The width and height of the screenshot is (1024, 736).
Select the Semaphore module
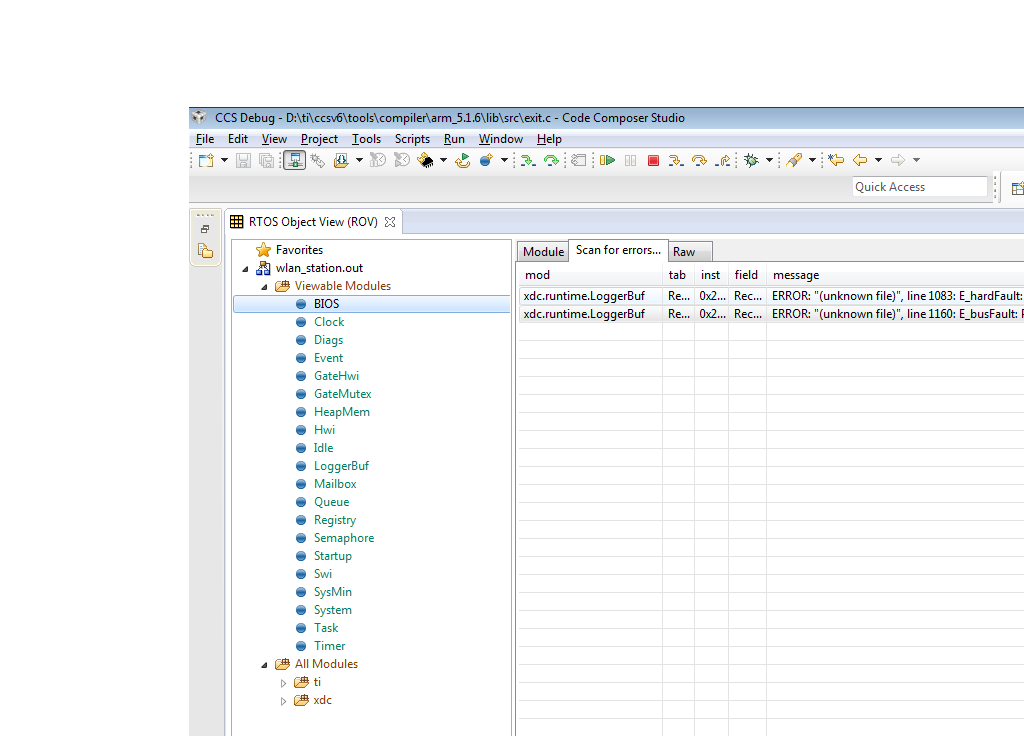[344, 538]
